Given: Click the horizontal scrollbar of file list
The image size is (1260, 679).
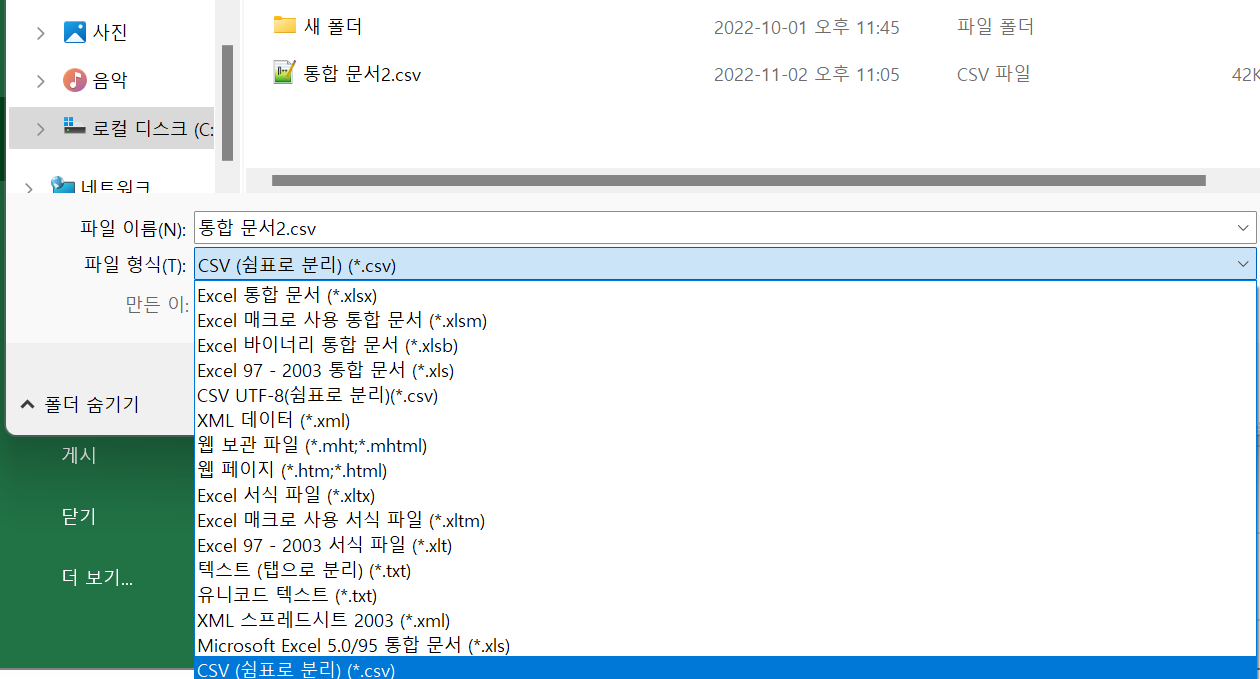Looking at the screenshot, I should tap(738, 181).
